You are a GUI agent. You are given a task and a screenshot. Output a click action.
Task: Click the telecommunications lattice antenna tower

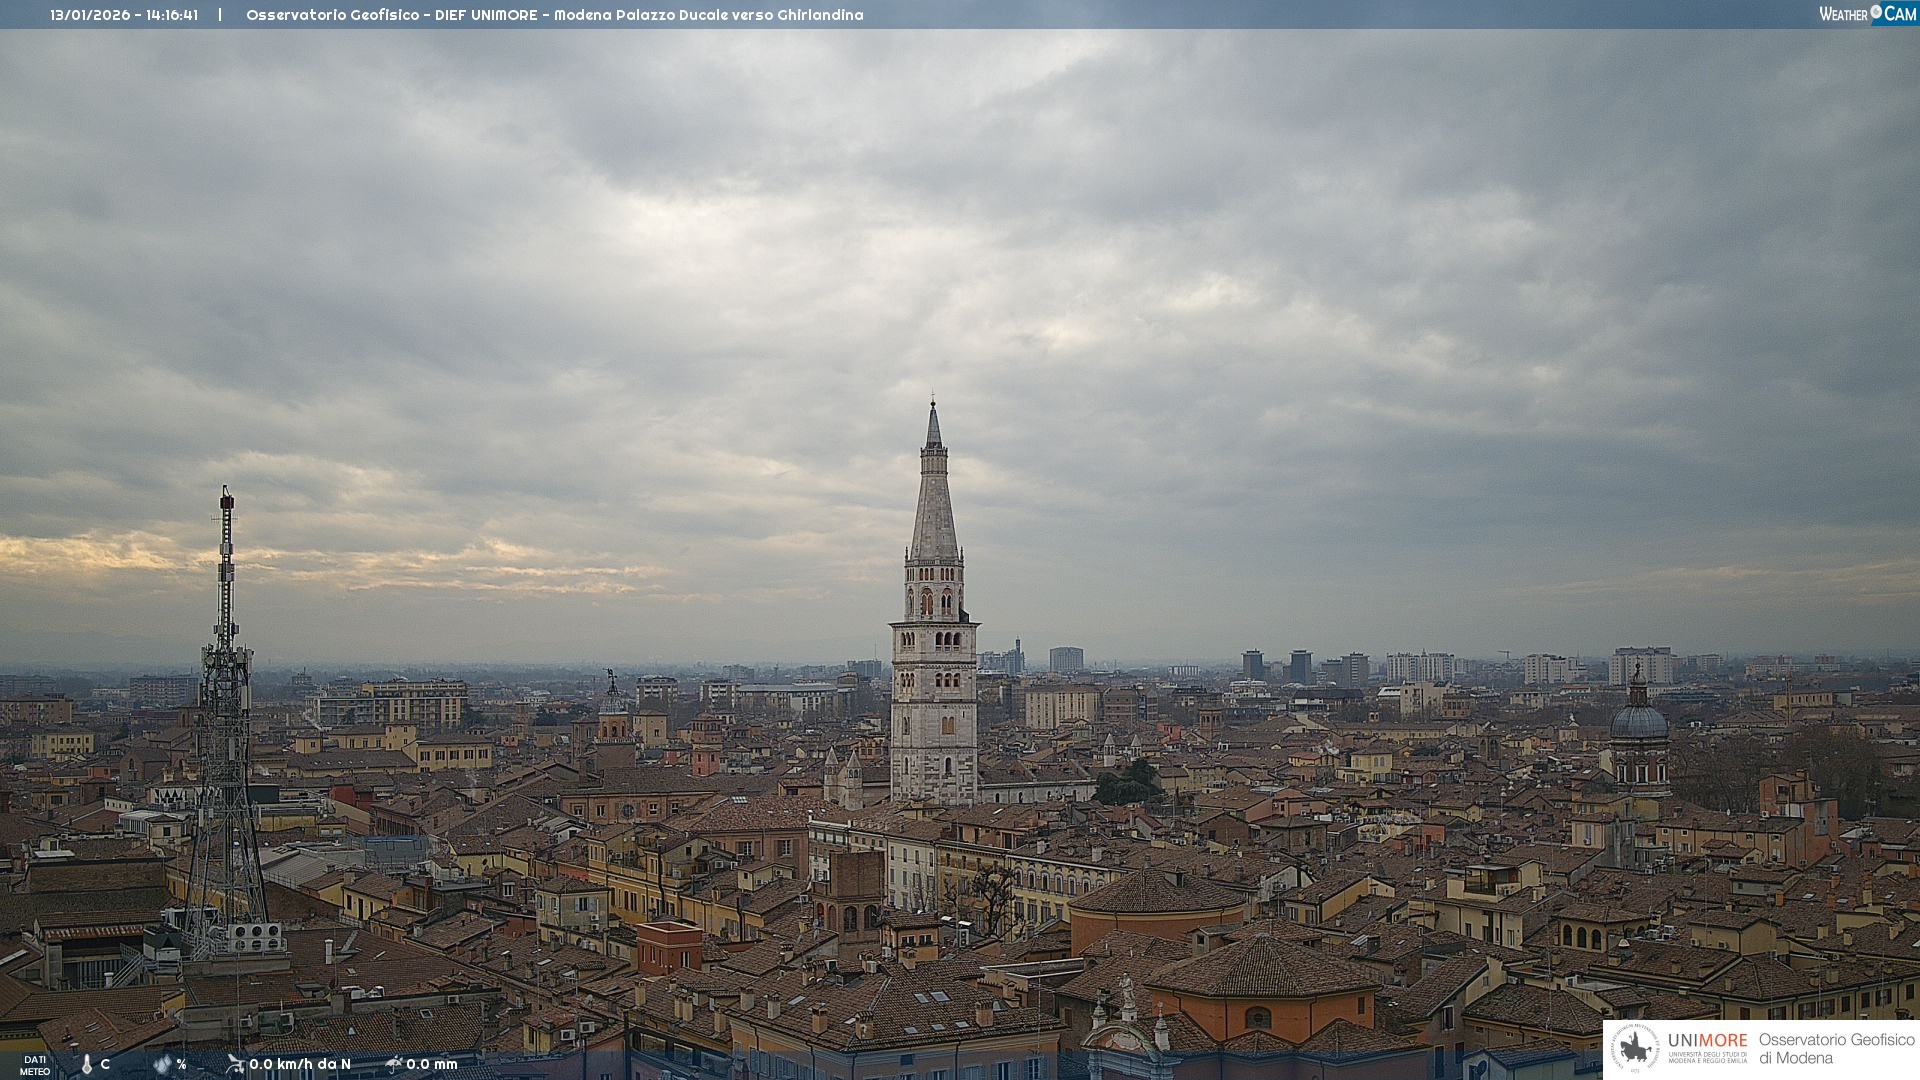226,720
